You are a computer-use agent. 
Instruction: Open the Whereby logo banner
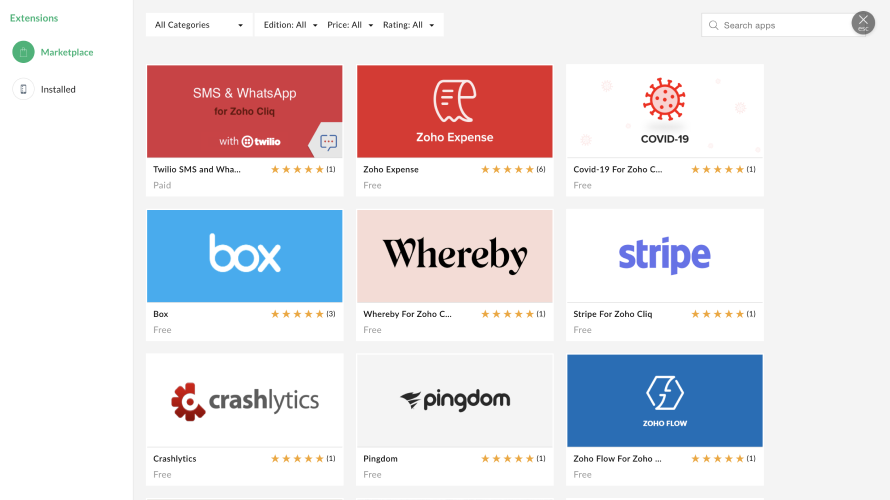coord(455,256)
